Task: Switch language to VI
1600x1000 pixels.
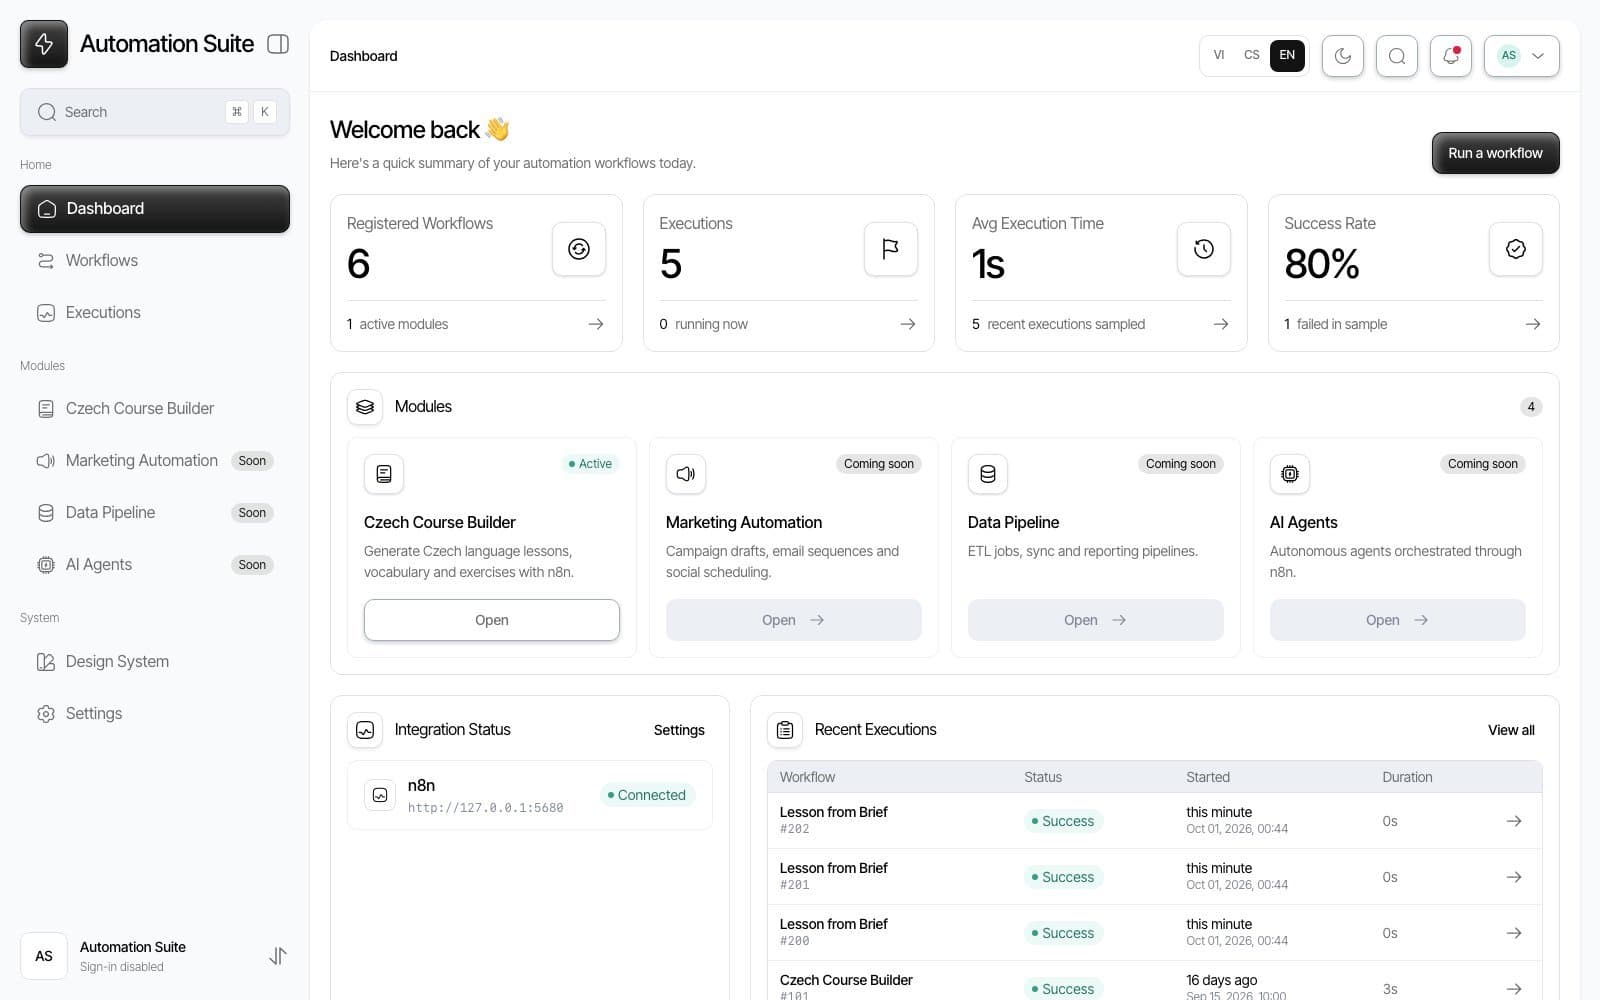Action: [x=1219, y=55]
